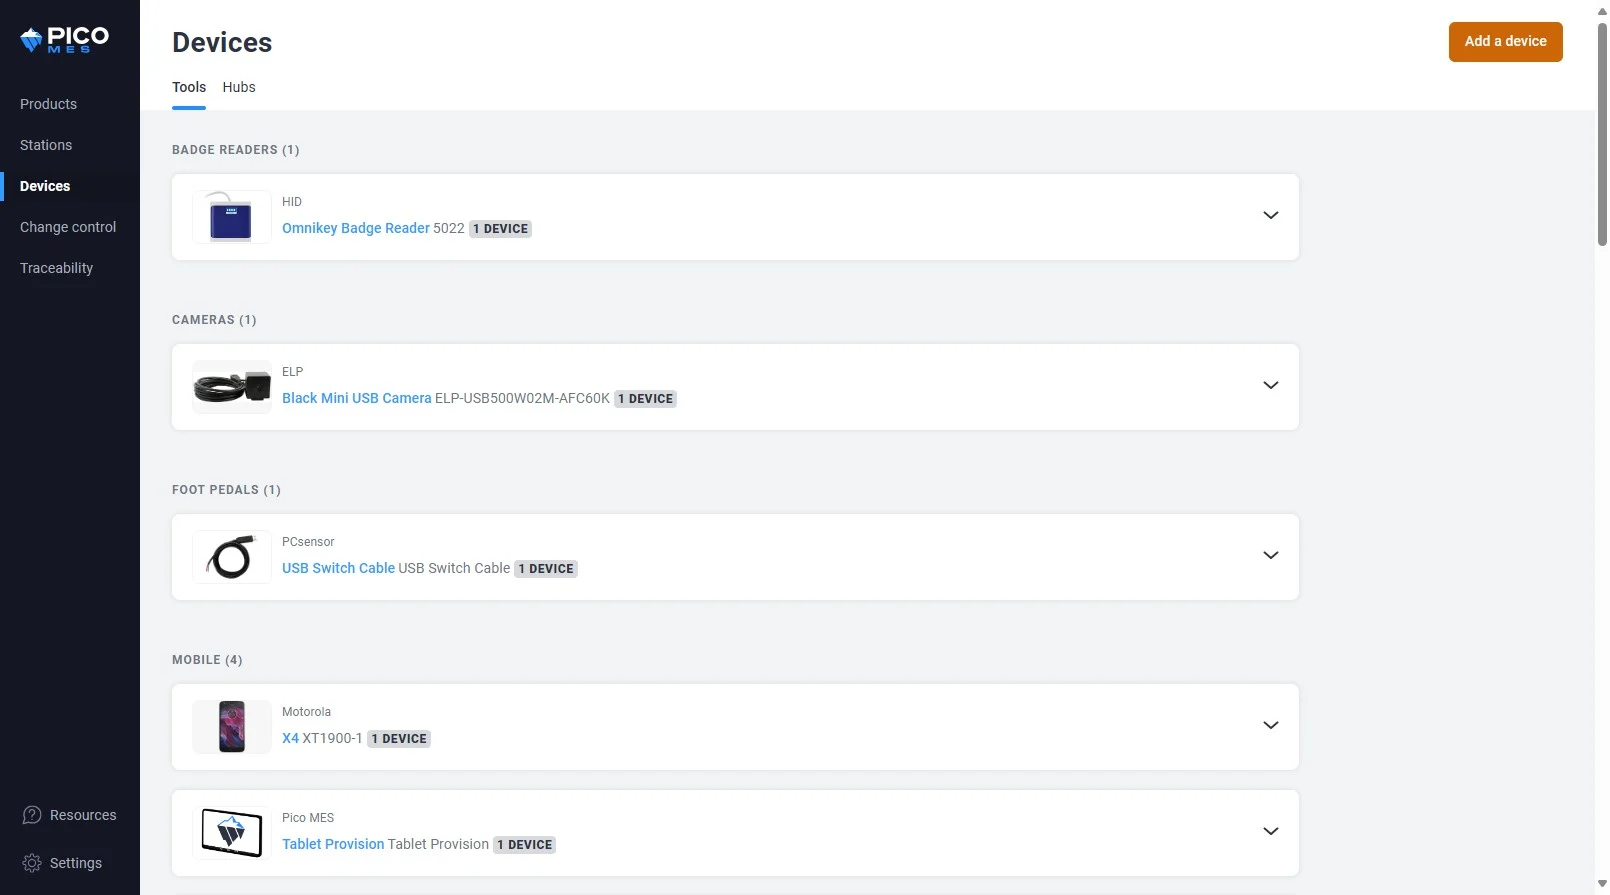Click the PCsensor manufacturer label
This screenshot has width=1610, height=895.
308,542
